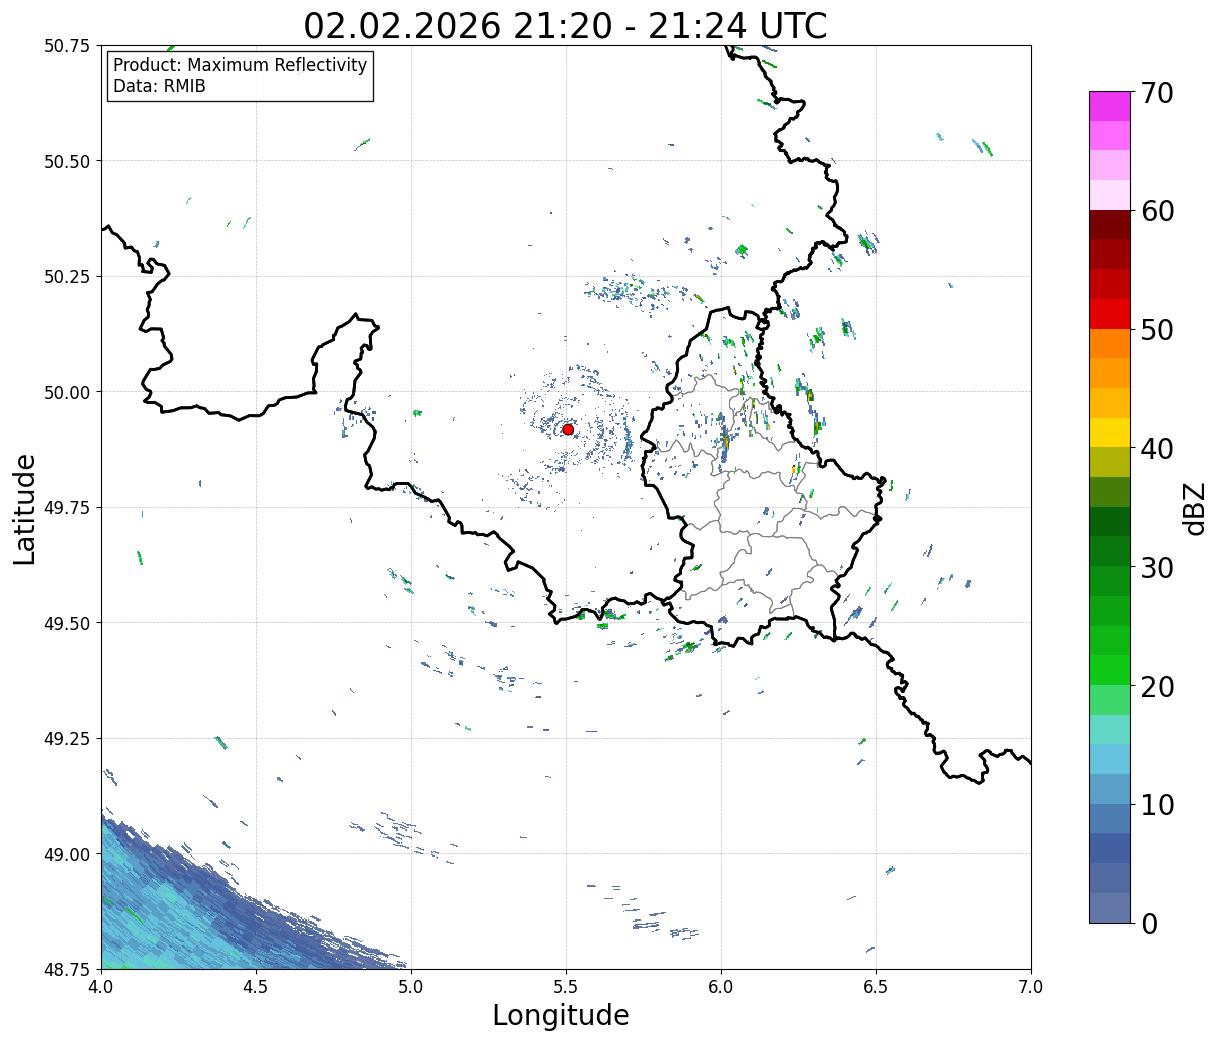Viewport: 1219px width, 1040px height.
Task: Click the latitude tick label 50.25
Action: [67, 277]
